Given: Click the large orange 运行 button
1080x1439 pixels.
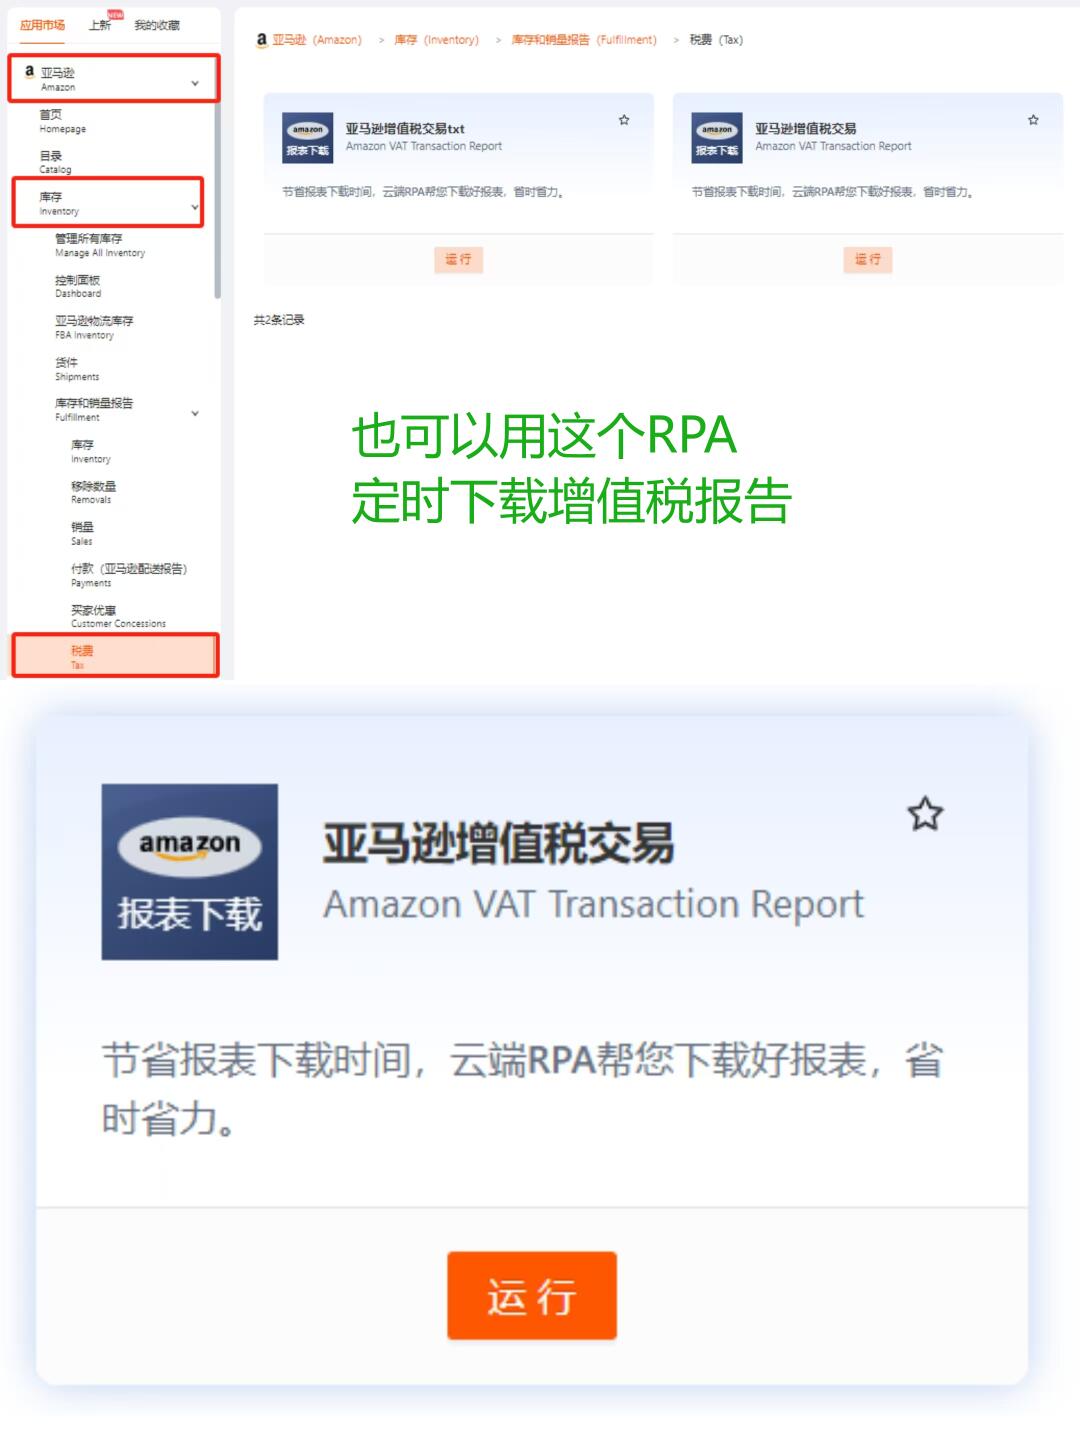Looking at the screenshot, I should click(532, 1296).
